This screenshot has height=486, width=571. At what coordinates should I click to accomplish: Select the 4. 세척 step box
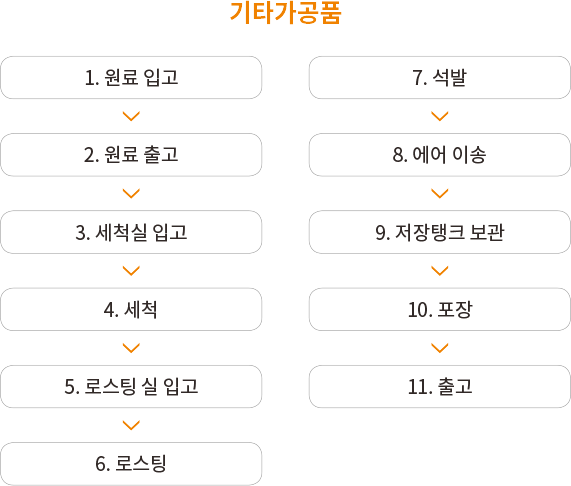tap(131, 309)
